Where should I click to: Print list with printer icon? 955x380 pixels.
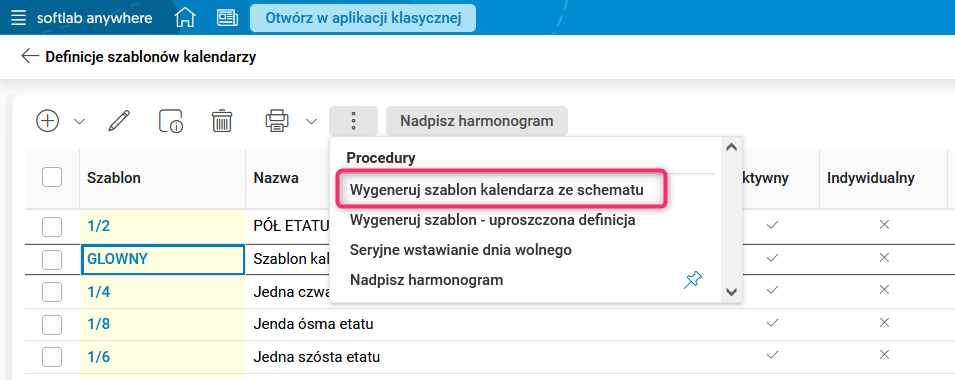[277, 121]
